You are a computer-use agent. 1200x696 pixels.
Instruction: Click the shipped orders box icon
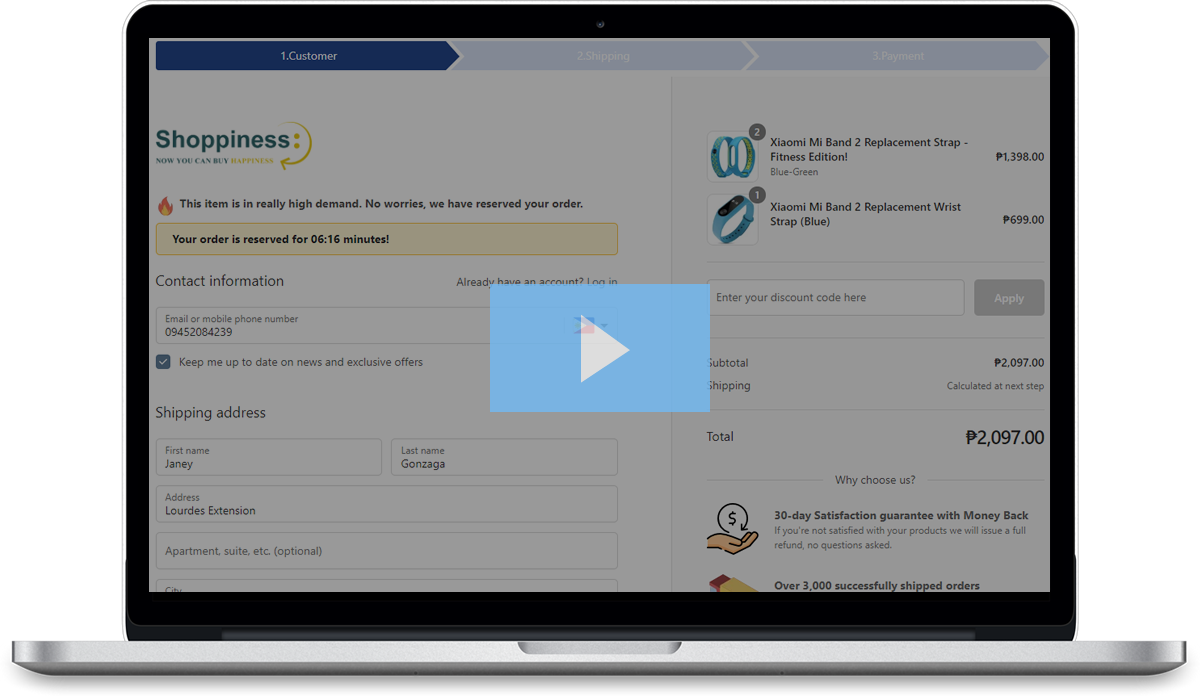(732, 583)
